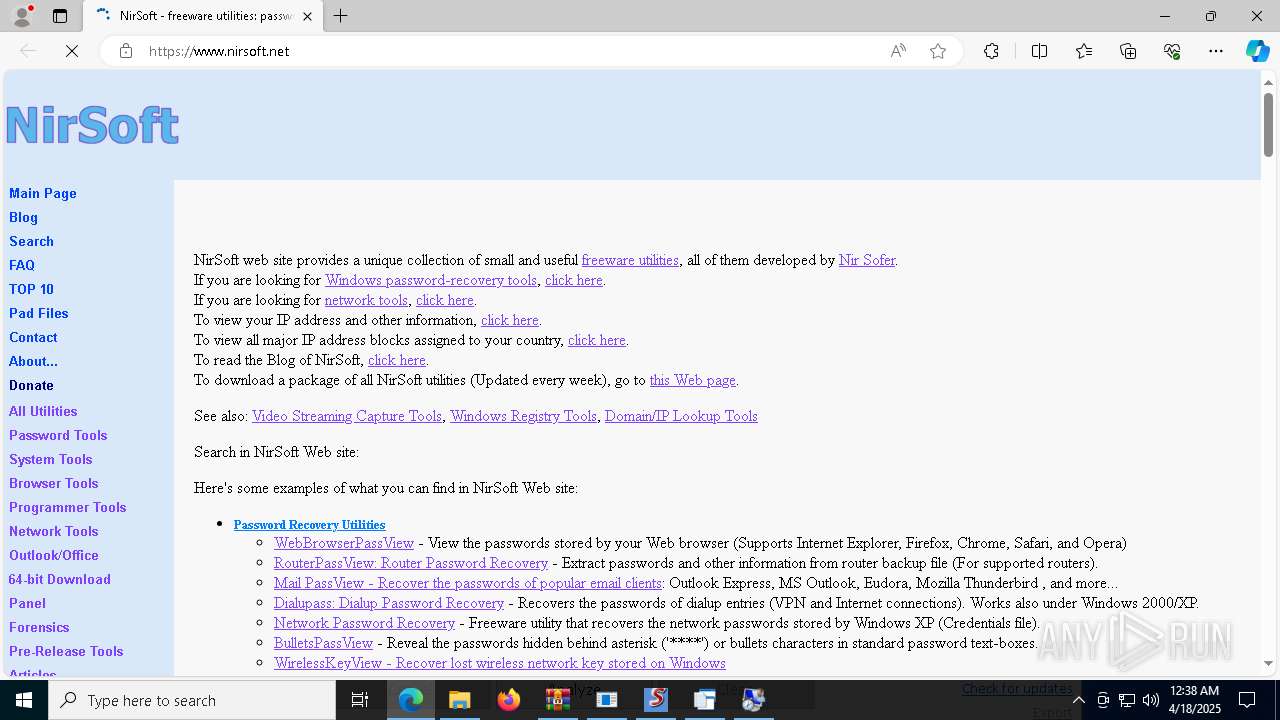Open Video Streaming Capture Tools link
Screen dimensions: 1280x720
tap(347, 416)
